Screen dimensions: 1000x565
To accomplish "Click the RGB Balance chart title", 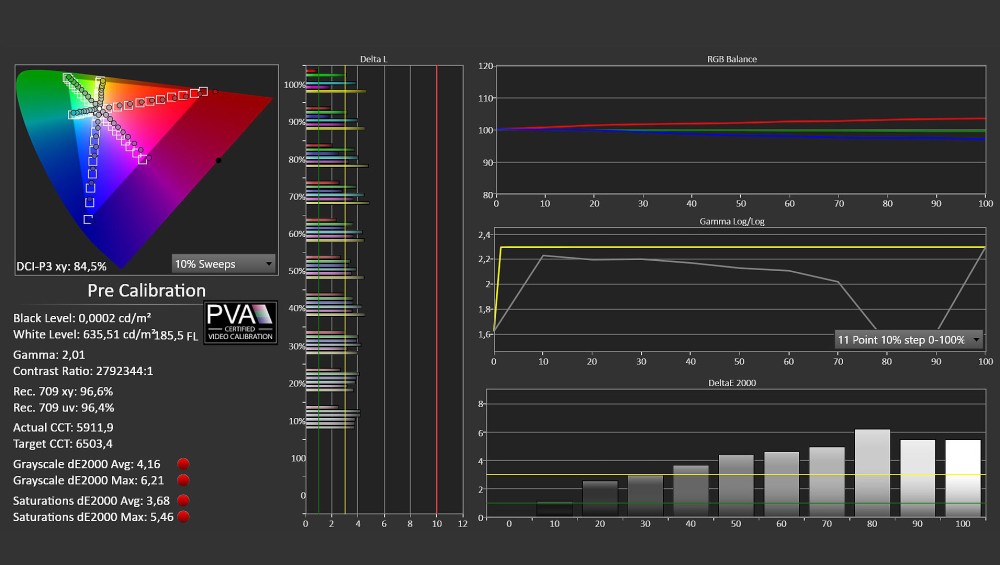I will click(732, 59).
